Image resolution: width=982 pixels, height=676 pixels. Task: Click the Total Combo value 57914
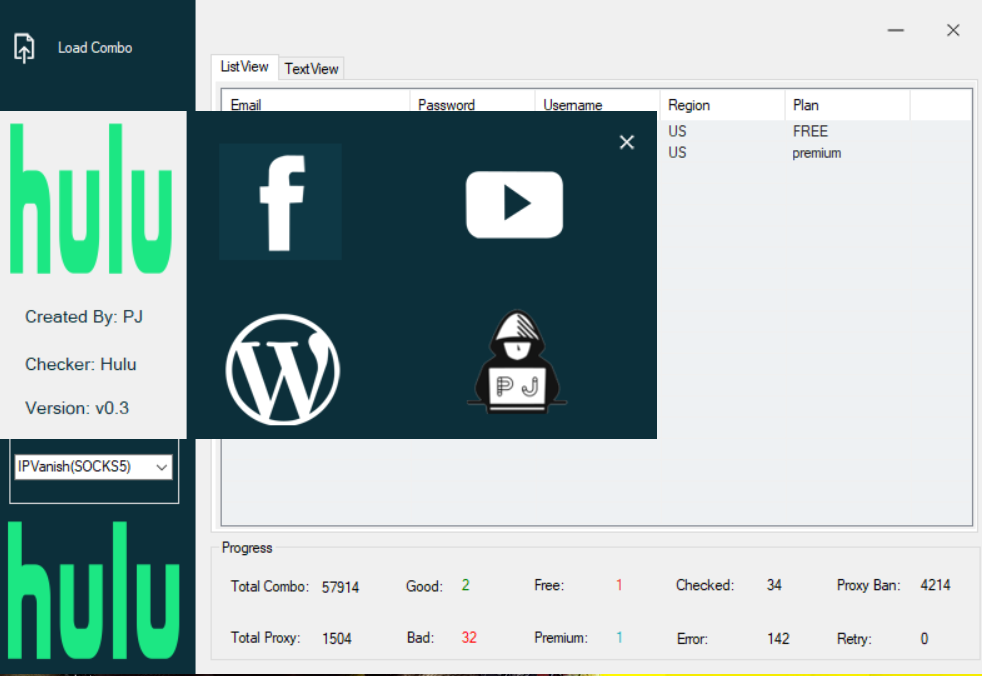point(340,587)
